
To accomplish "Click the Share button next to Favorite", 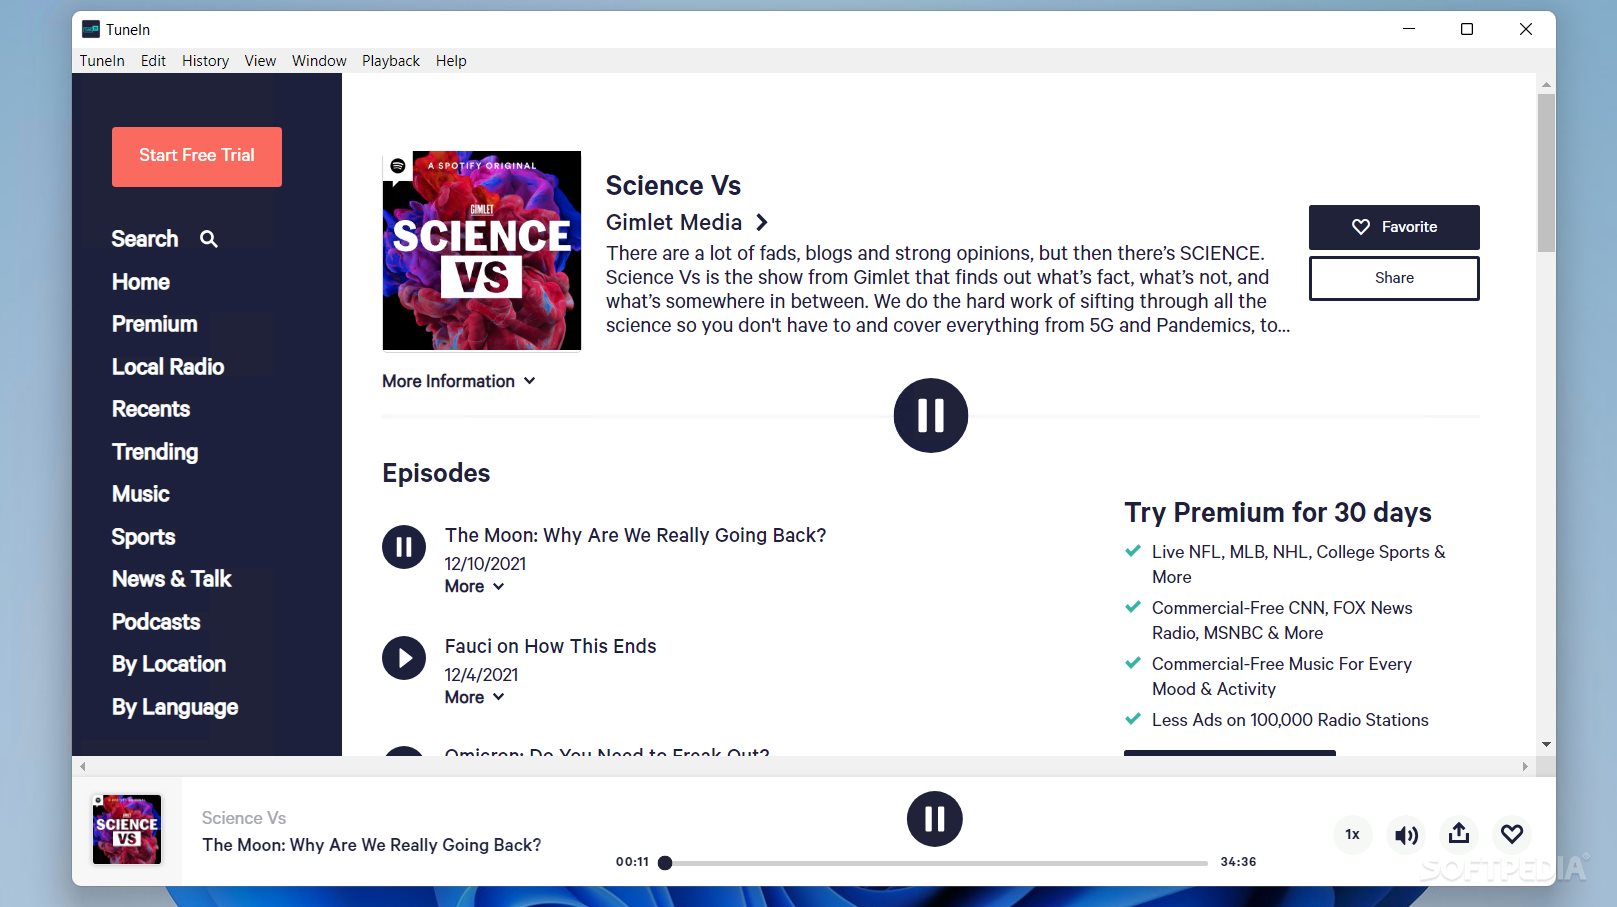I will [x=1394, y=278].
